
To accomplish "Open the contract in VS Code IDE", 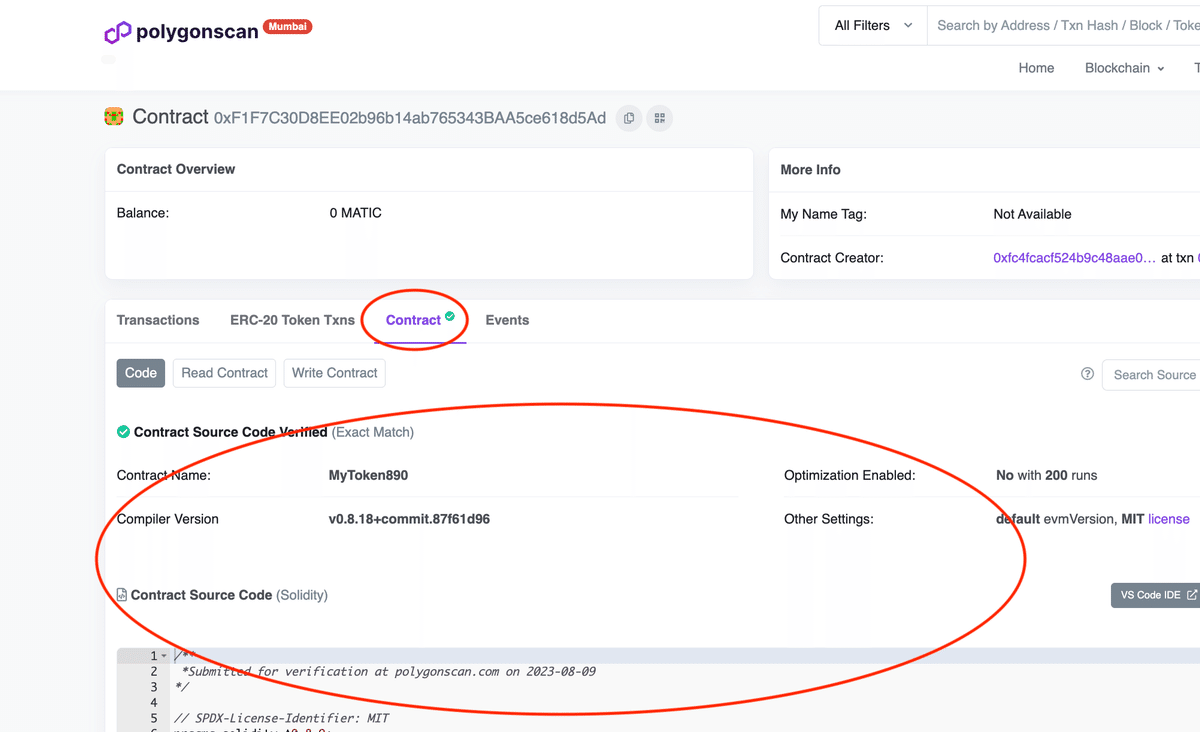I will [1156, 595].
